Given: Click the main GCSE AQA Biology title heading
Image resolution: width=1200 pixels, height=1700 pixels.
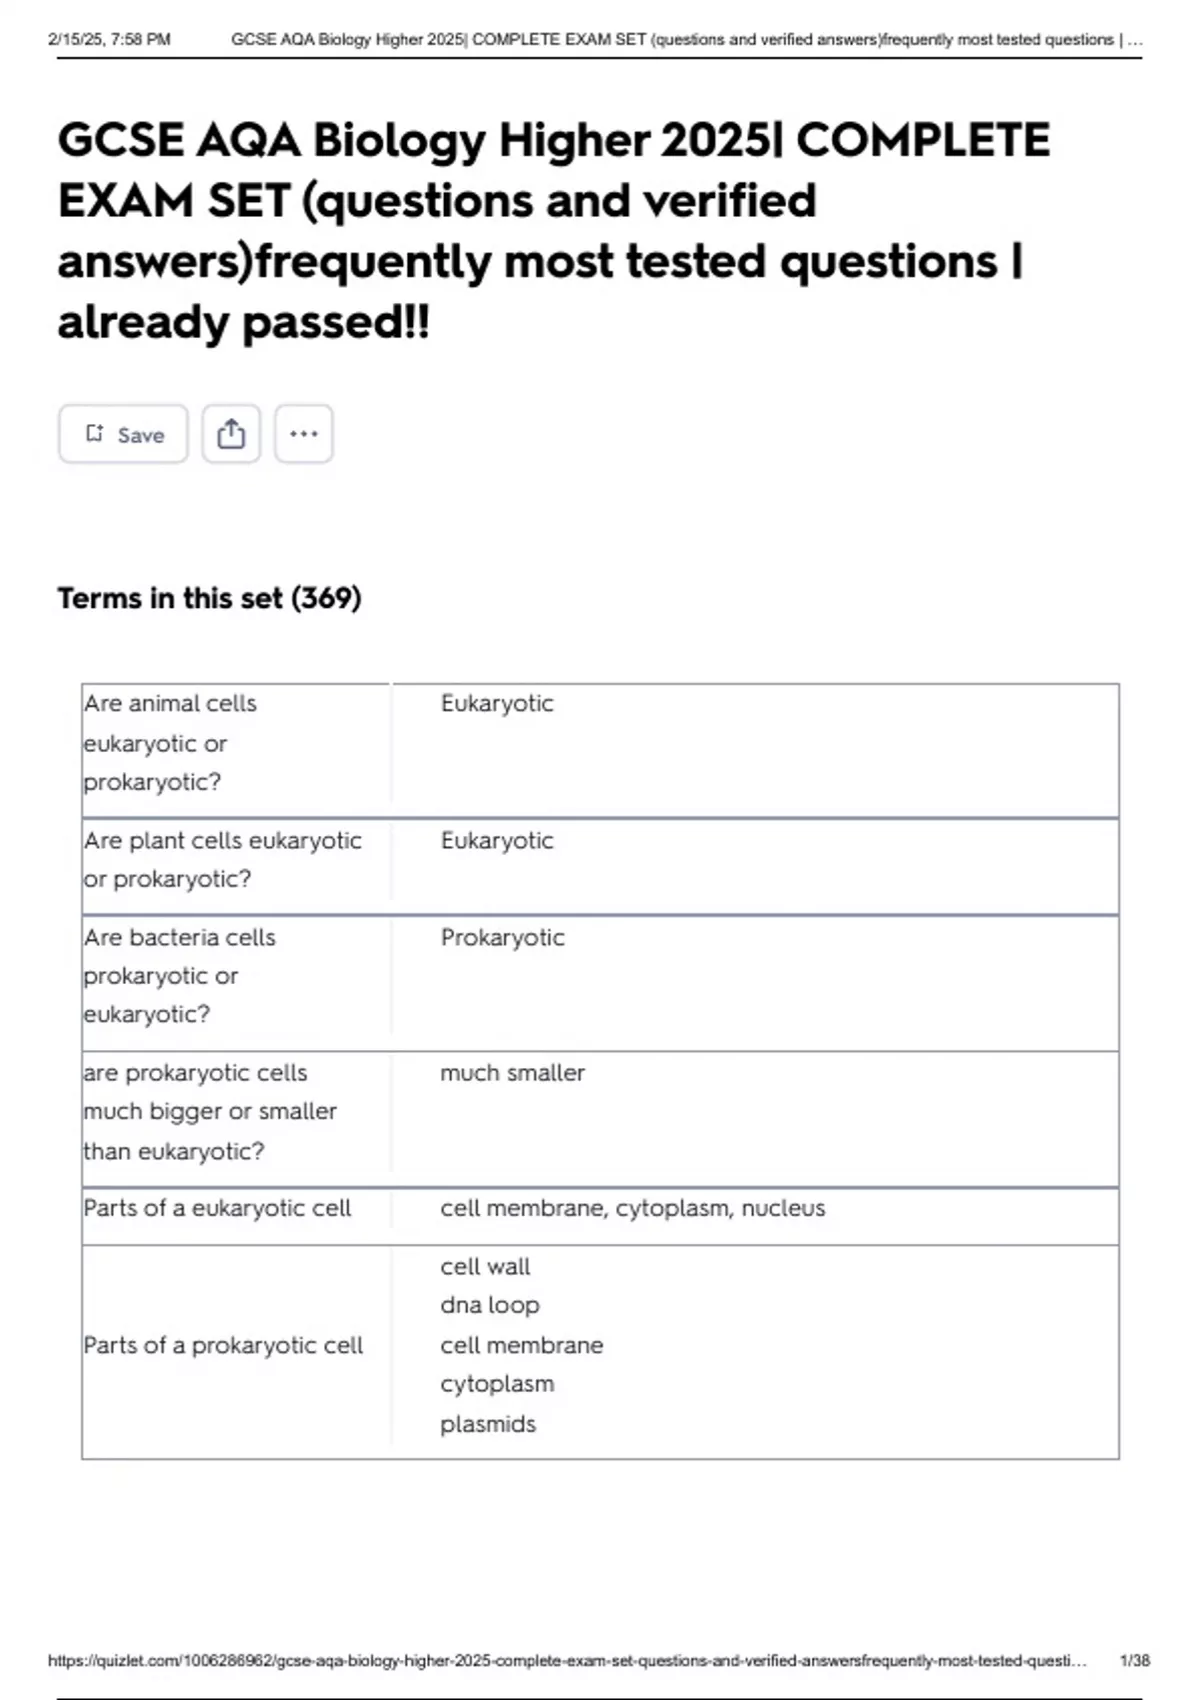Looking at the screenshot, I should (553, 230).
